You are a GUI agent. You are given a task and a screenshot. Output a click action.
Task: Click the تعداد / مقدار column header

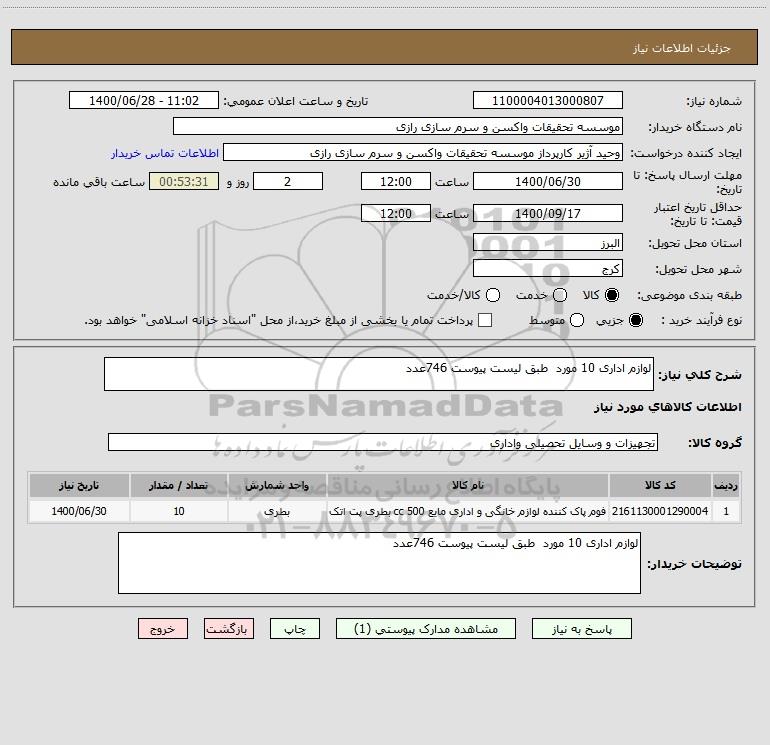pos(179,485)
